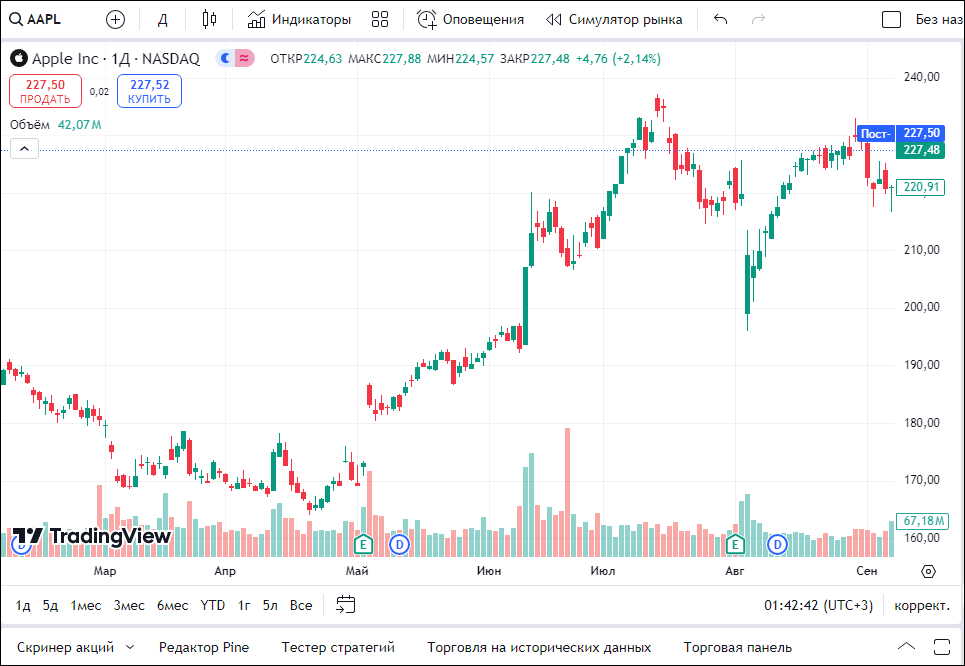Screen dimensions: 965x666
Task: Open the Редактор Pine tab
Action: (204, 648)
